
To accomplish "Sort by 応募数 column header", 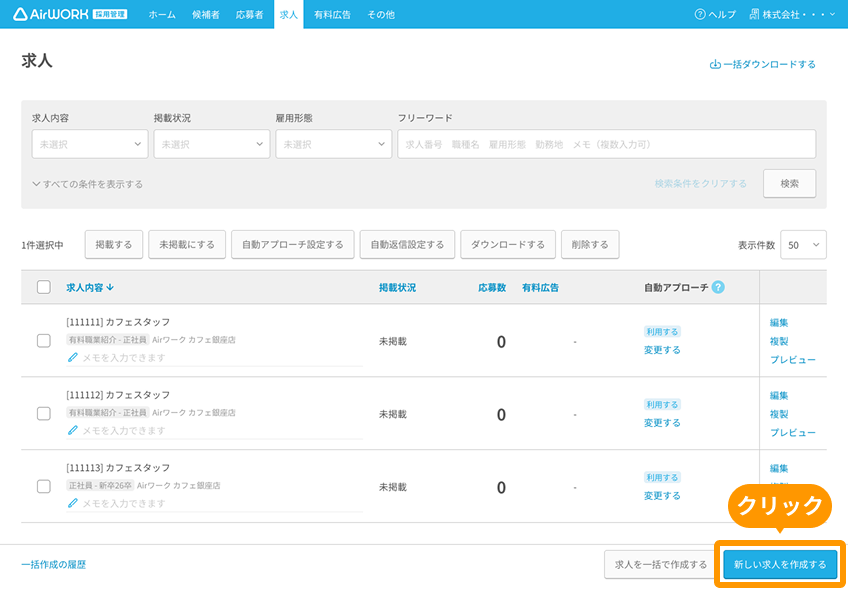I will click(x=492, y=288).
